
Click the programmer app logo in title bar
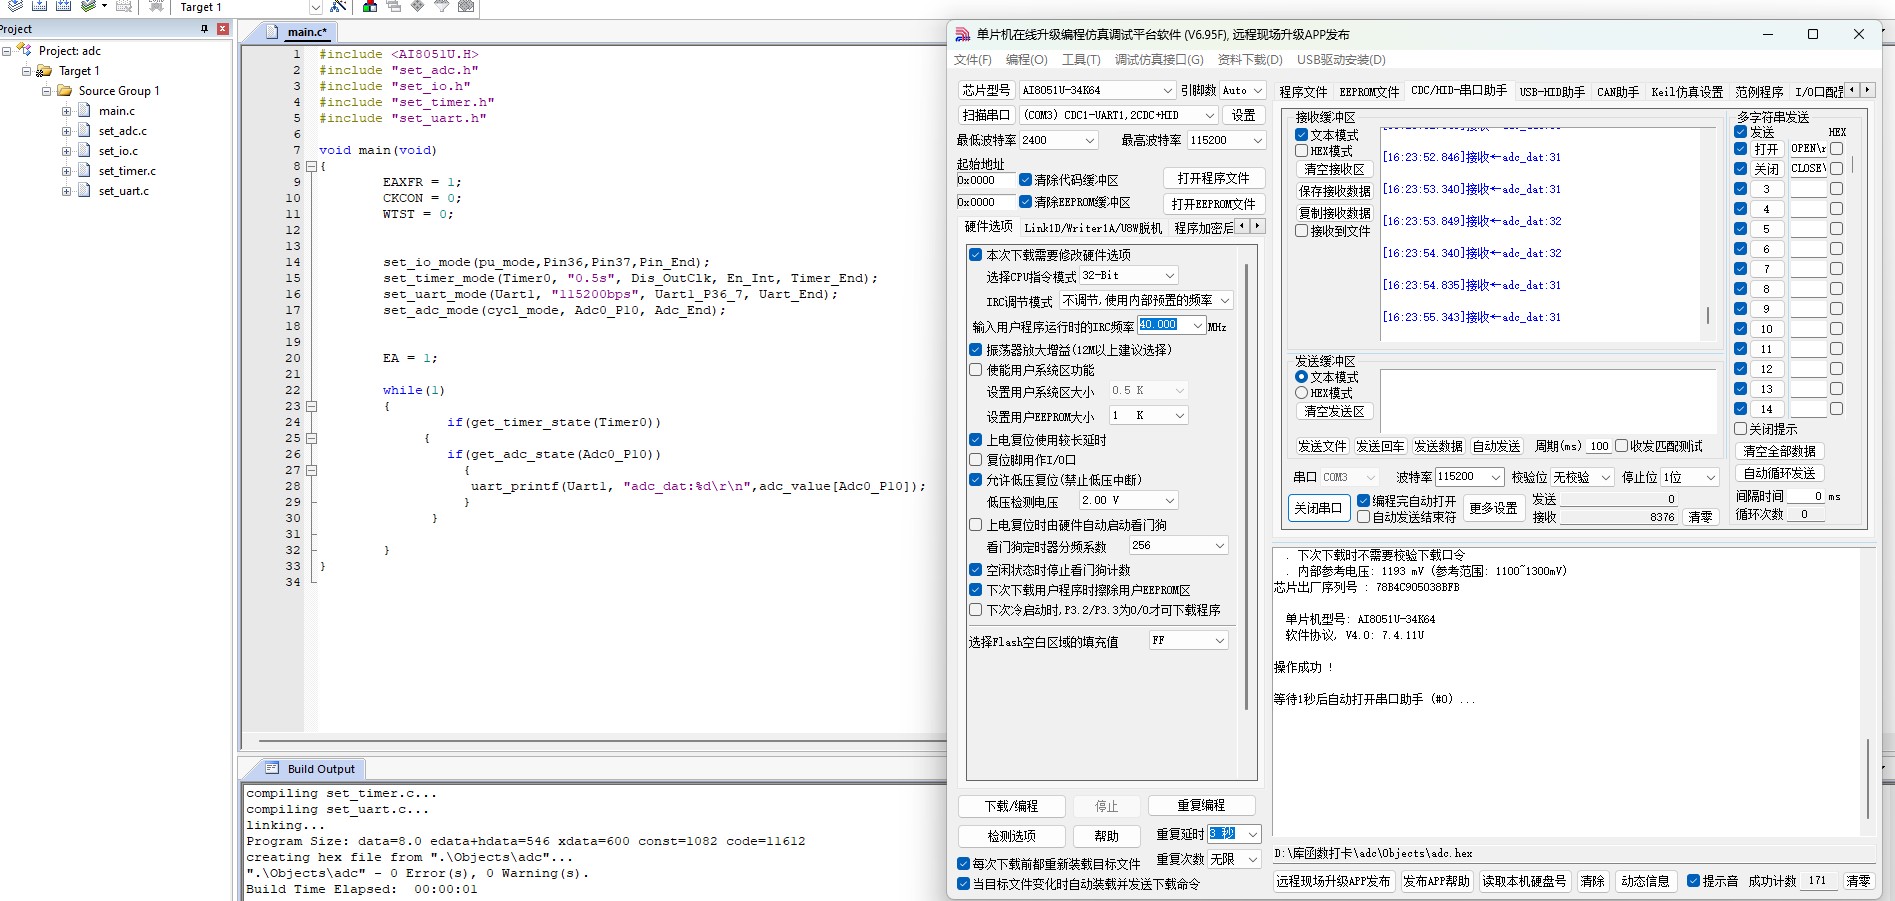pyautogui.click(x=963, y=35)
